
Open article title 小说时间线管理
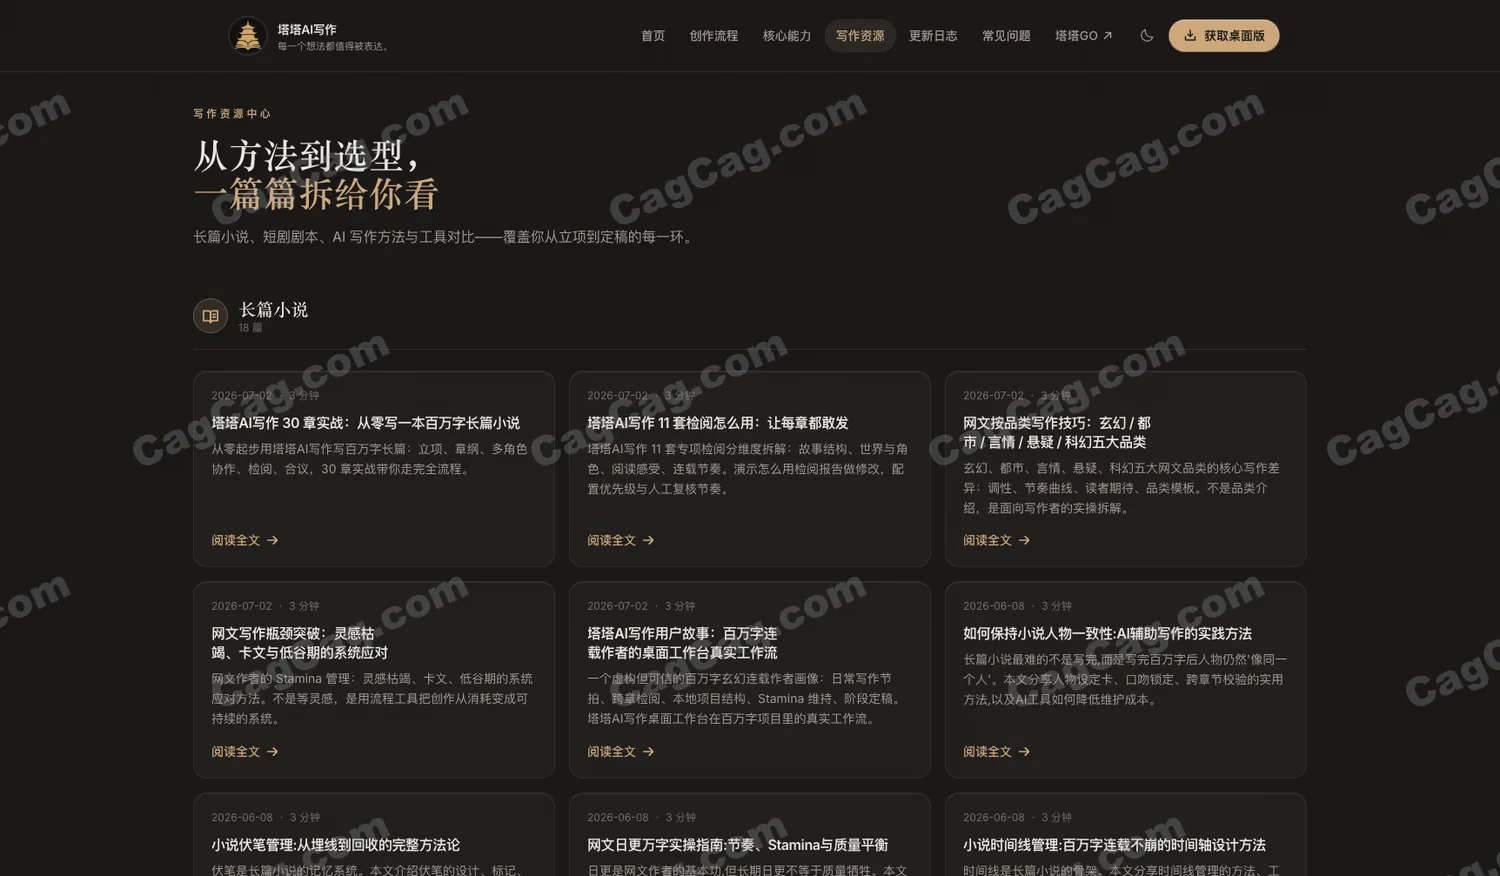1115,846
